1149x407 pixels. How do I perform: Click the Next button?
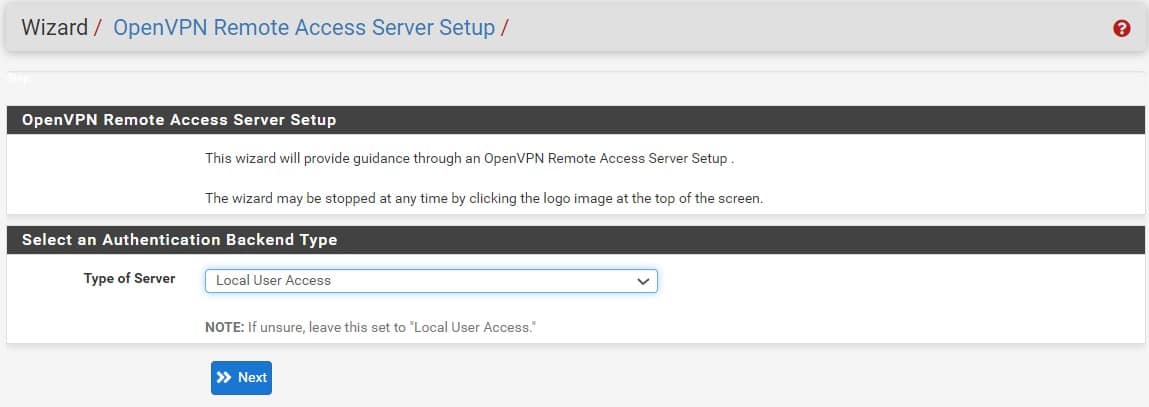point(241,378)
